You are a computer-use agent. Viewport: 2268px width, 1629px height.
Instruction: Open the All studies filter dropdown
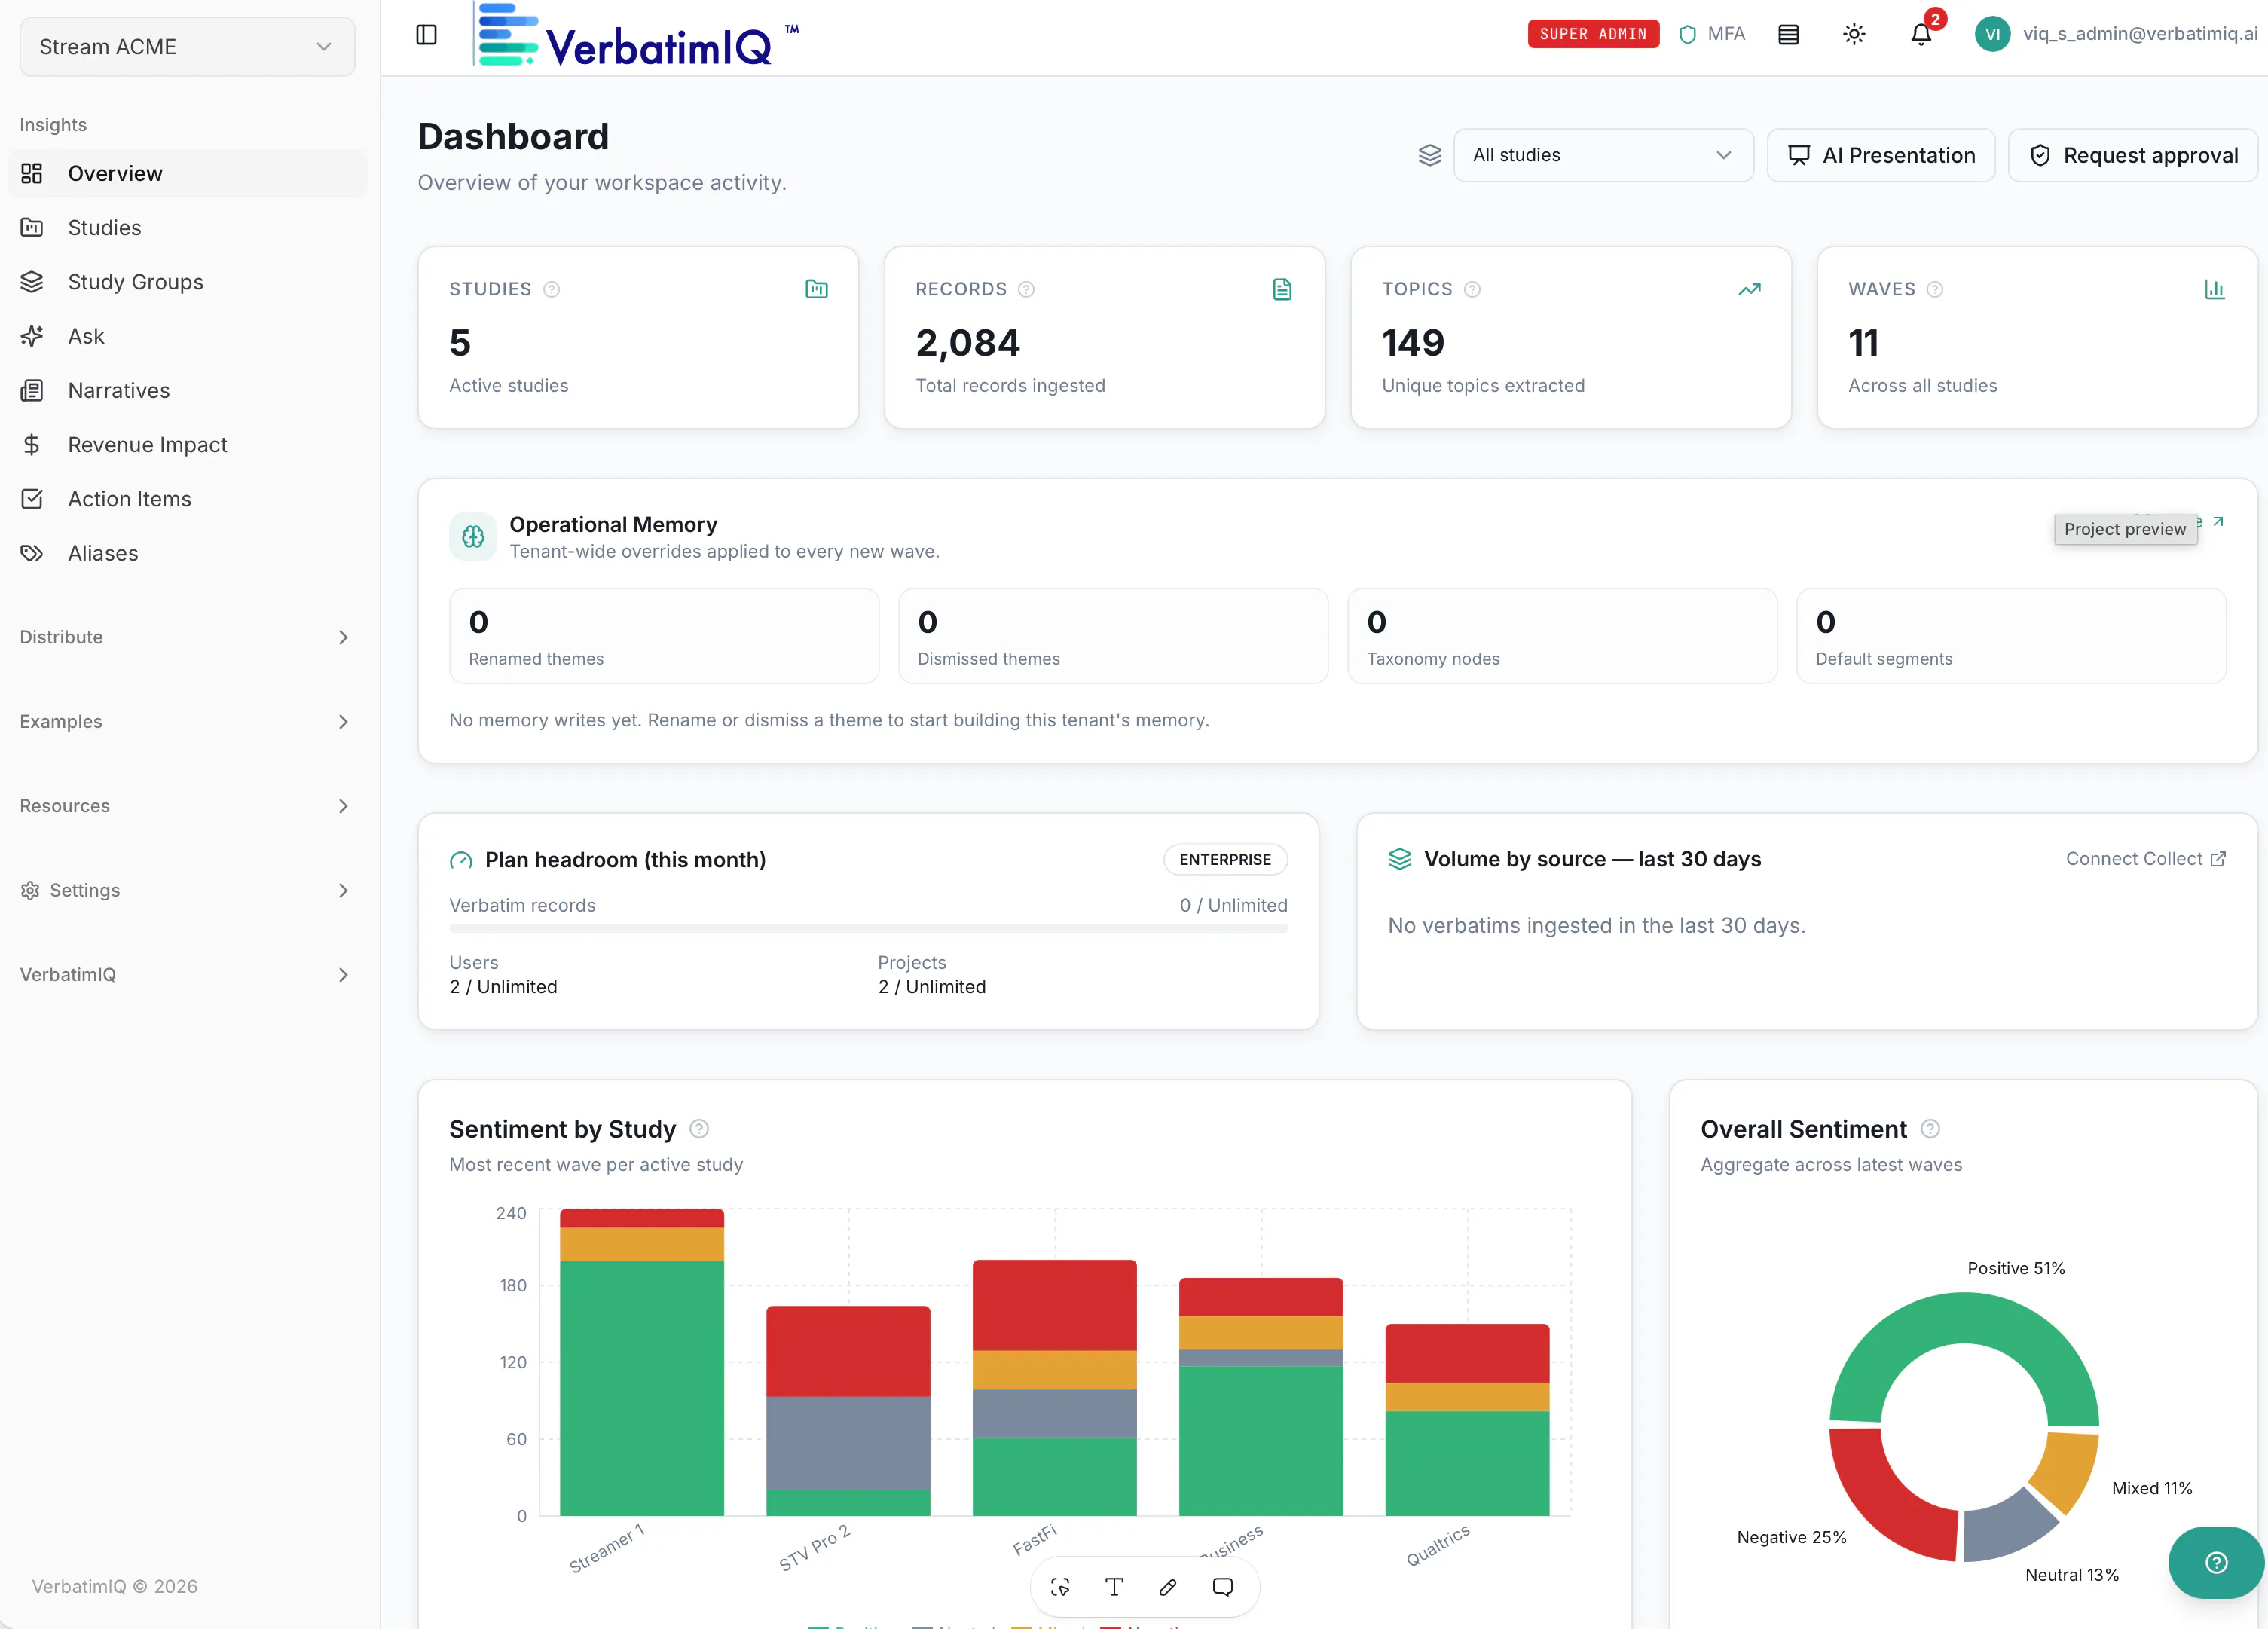point(1603,155)
